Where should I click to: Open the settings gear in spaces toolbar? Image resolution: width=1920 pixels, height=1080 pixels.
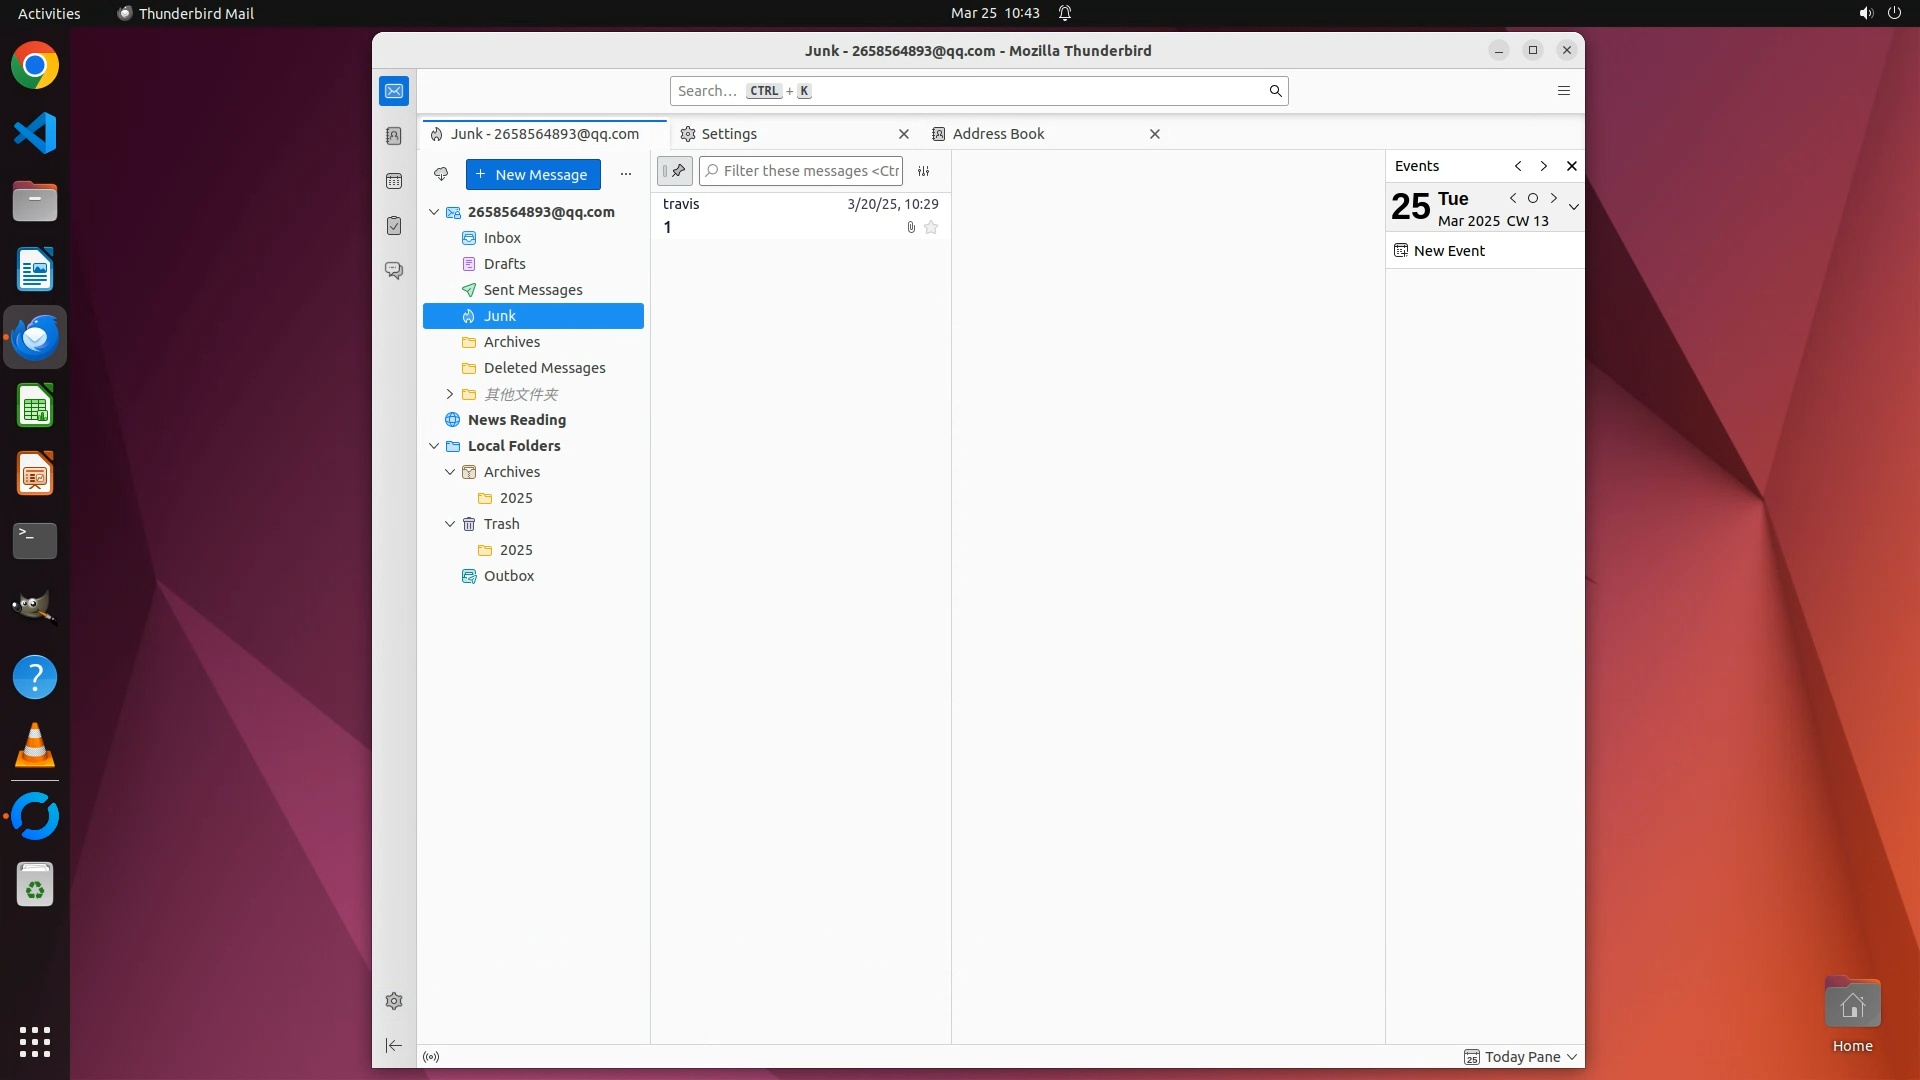(394, 1001)
